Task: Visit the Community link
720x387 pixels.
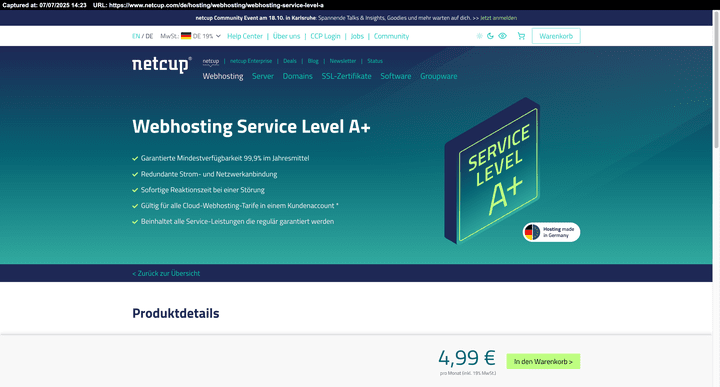Action: 391,36
